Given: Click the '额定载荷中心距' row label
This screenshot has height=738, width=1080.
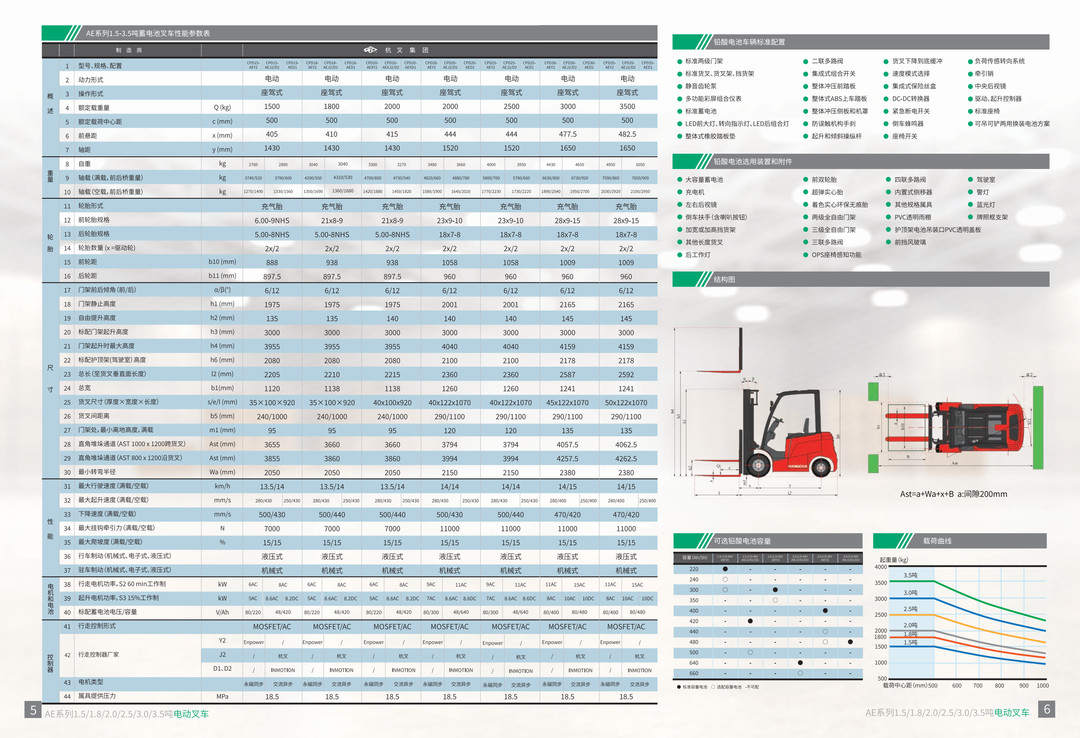Looking at the screenshot, I should [x=100, y=121].
